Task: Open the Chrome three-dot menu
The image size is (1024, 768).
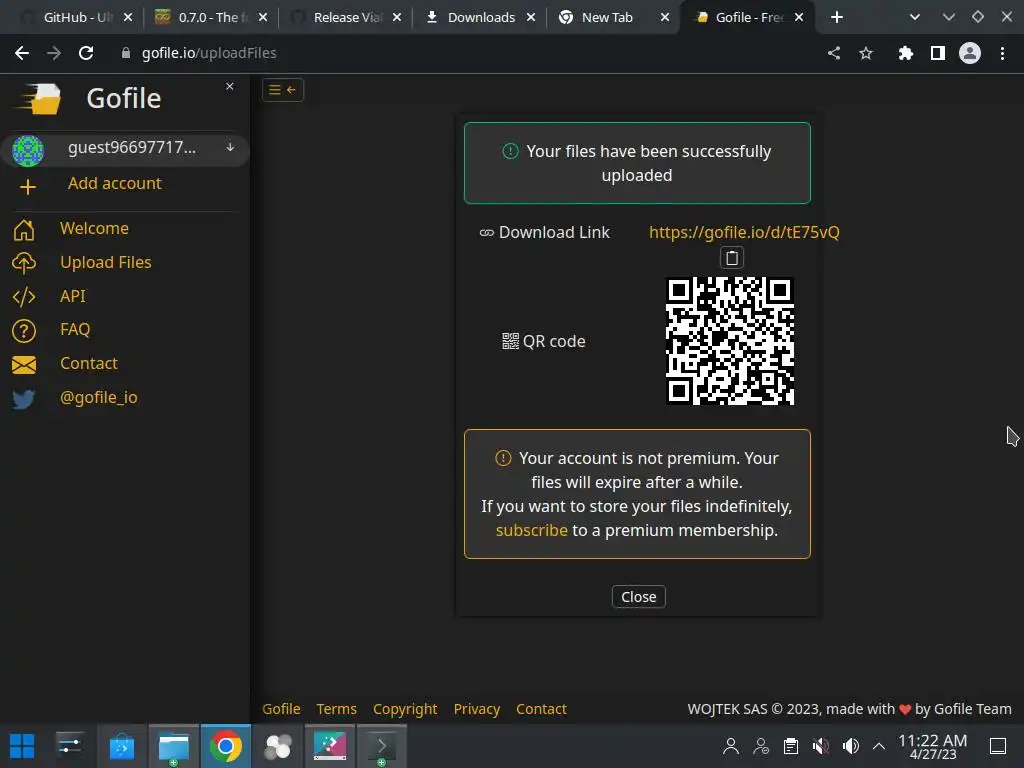Action: point(1002,53)
